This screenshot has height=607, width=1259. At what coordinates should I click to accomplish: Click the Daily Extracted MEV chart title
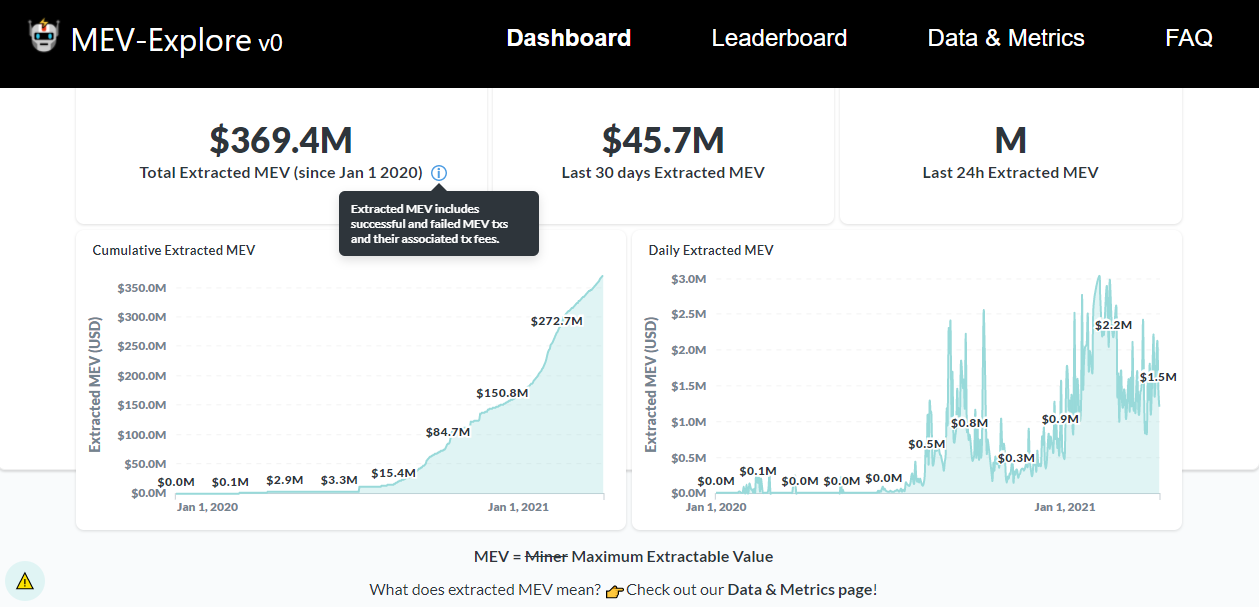point(711,250)
